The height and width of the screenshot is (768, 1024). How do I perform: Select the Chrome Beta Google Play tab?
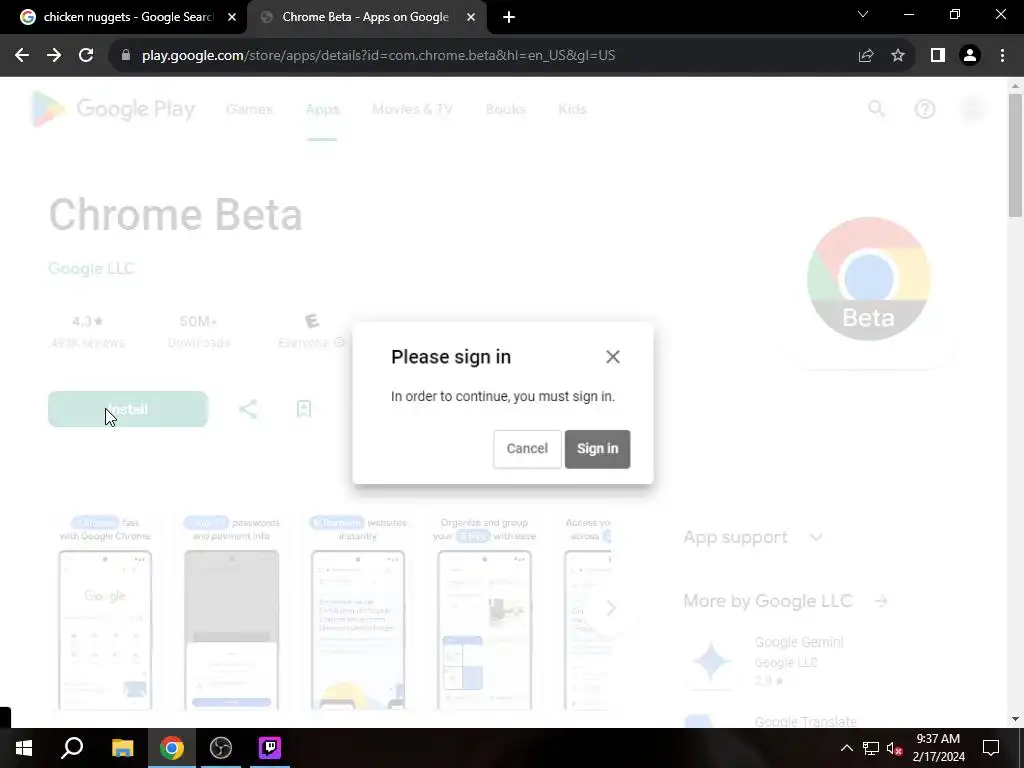point(366,17)
